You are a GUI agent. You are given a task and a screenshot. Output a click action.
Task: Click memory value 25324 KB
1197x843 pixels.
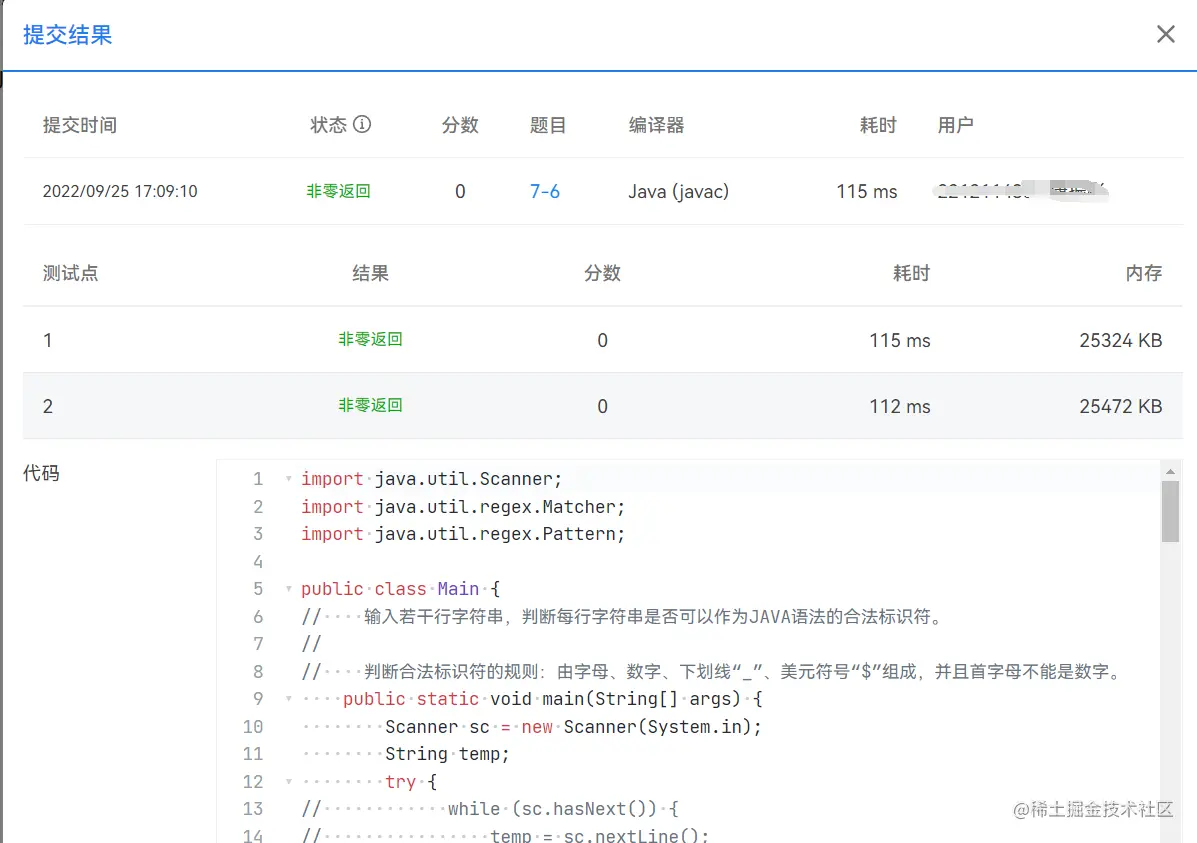point(1120,340)
